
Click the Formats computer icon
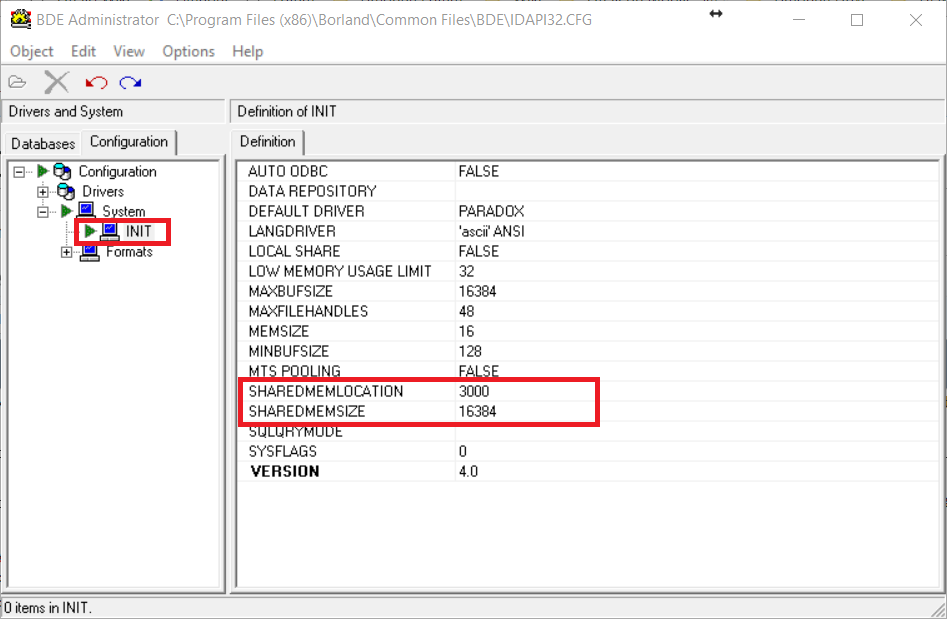click(x=89, y=252)
